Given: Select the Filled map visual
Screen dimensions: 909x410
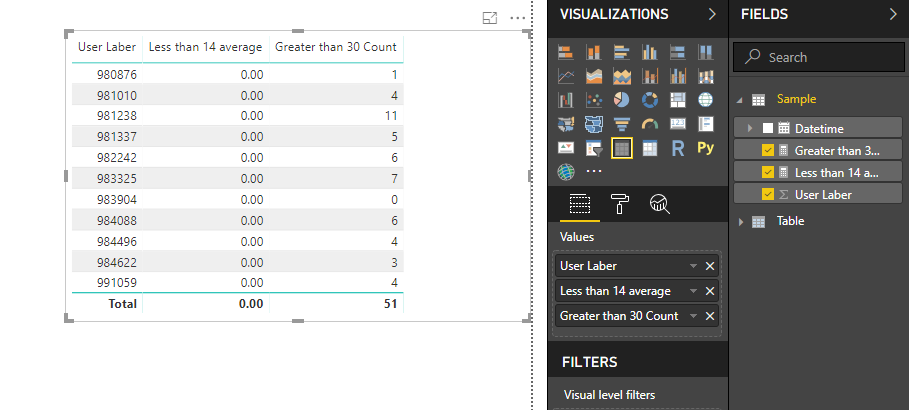Looking at the screenshot, I should pyautogui.click(x=566, y=124).
